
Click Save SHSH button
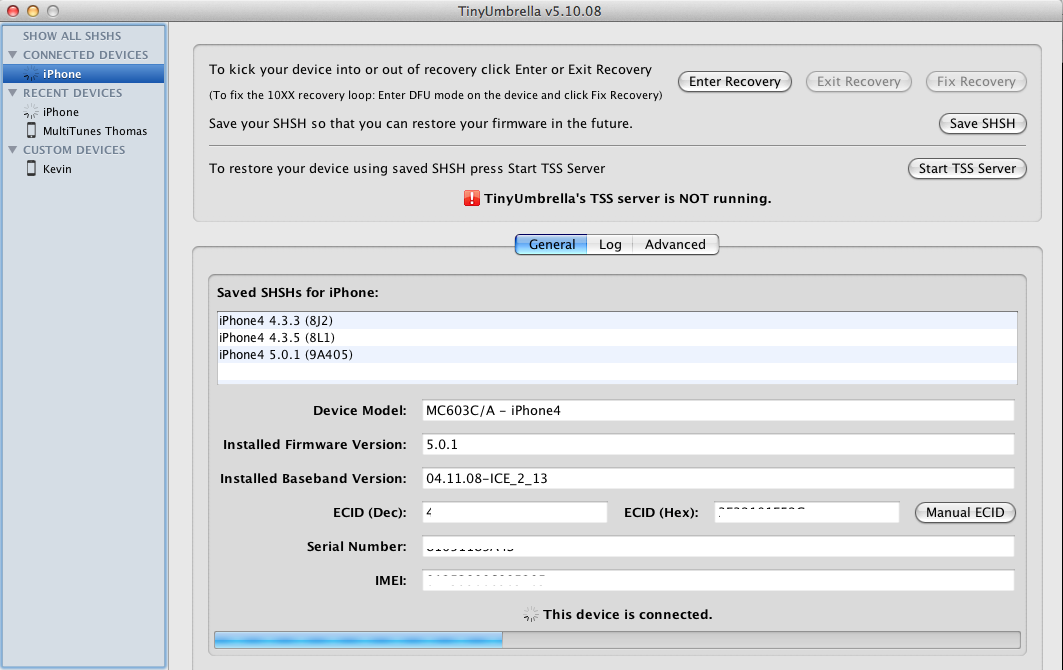coord(982,123)
